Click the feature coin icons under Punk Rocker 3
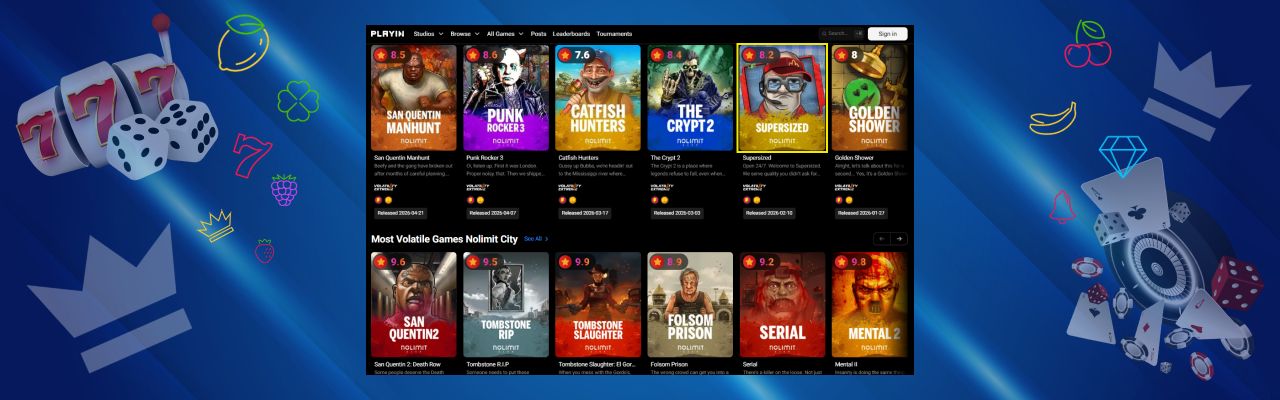The height and width of the screenshot is (400, 1280). pyautogui.click(x=473, y=200)
